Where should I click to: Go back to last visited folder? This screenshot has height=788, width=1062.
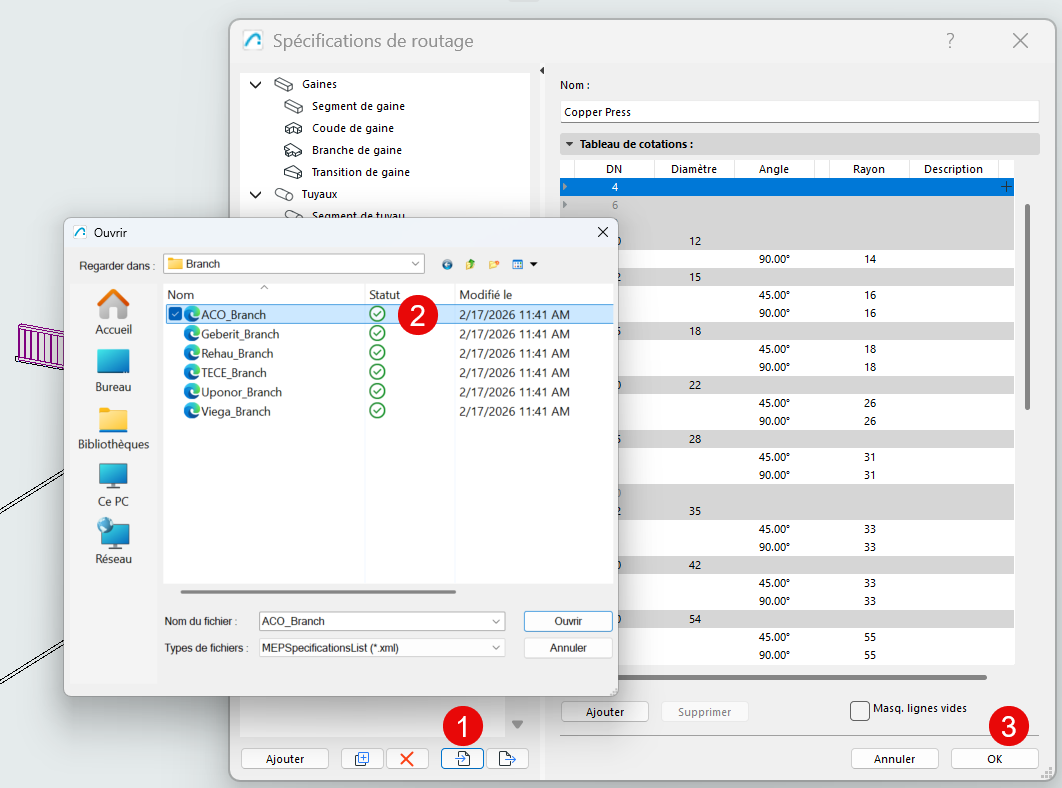pos(447,264)
